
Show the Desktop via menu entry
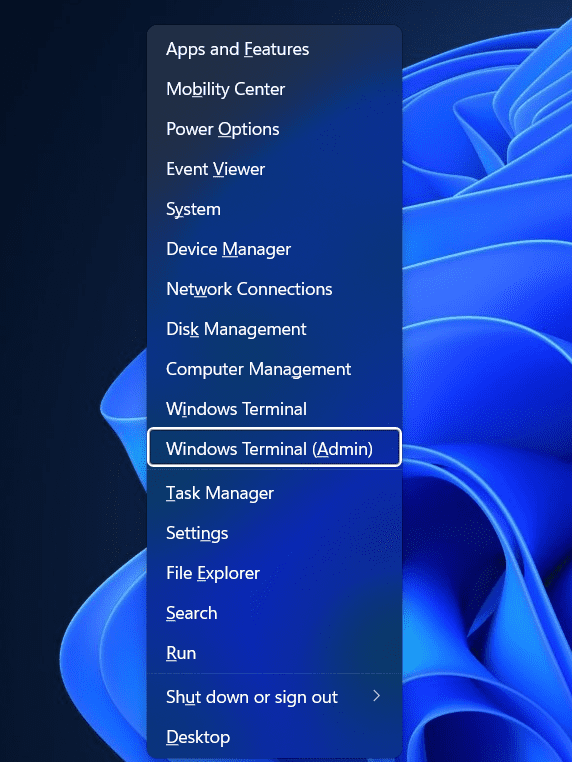coord(275,737)
